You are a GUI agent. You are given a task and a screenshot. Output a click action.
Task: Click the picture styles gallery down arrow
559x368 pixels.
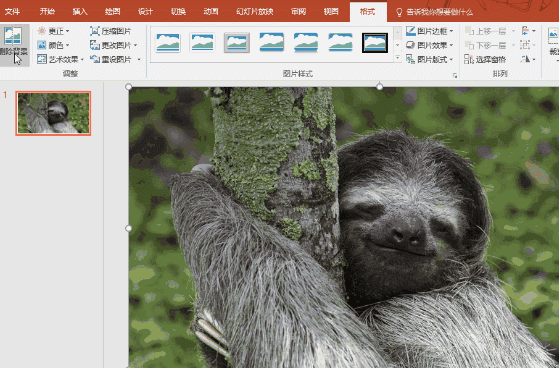pyautogui.click(x=398, y=45)
